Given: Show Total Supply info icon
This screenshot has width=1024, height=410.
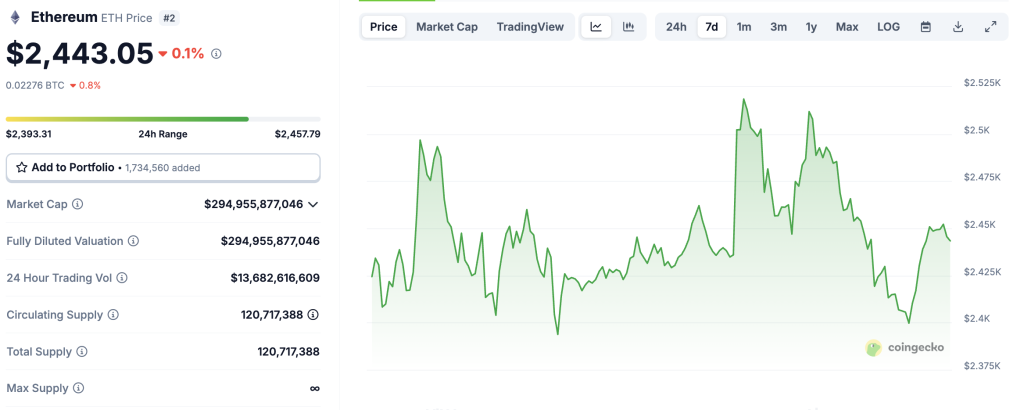Looking at the screenshot, I should point(82,352).
